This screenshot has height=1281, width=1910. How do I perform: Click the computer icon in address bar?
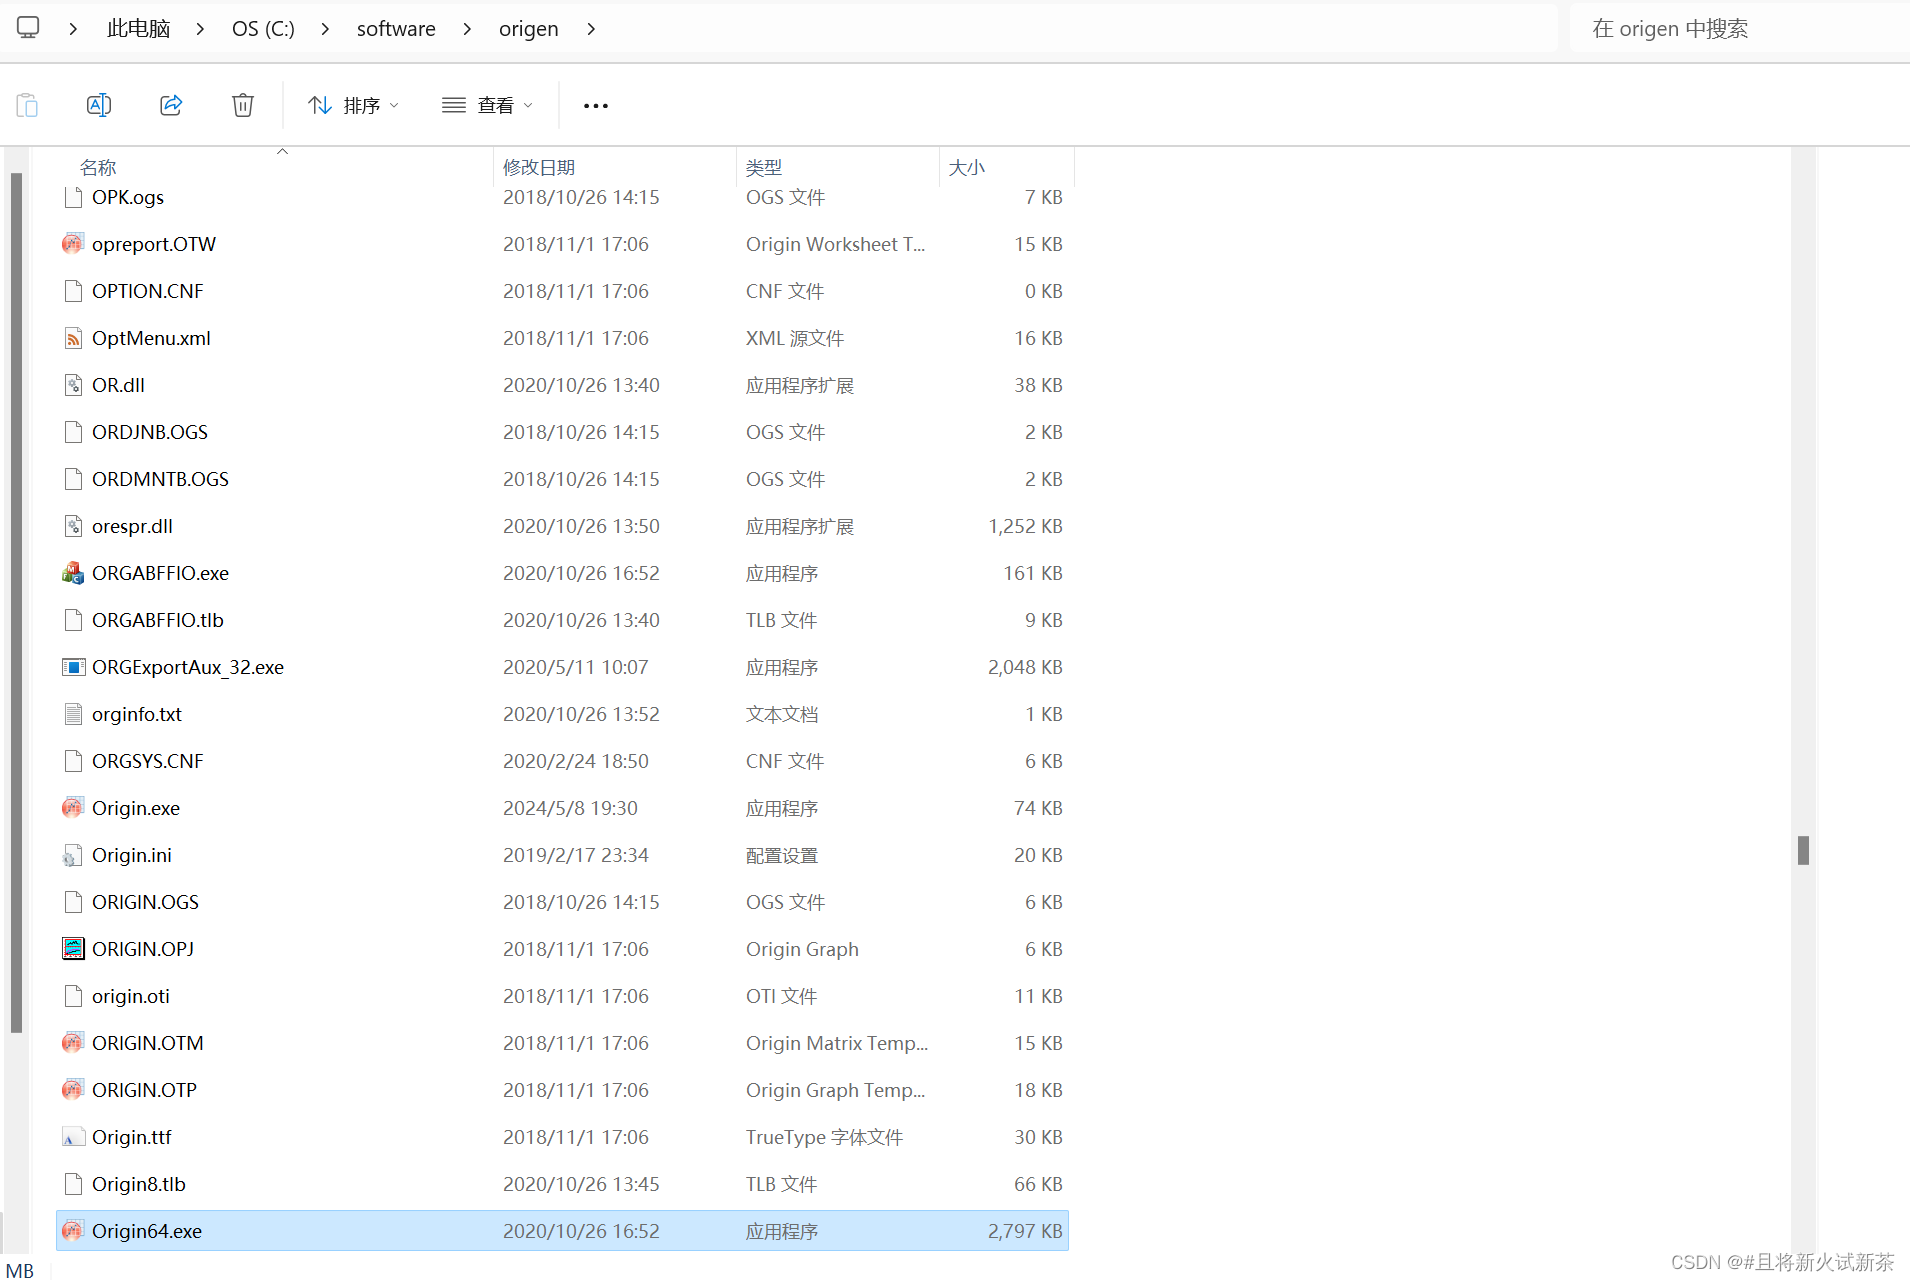point(28,28)
